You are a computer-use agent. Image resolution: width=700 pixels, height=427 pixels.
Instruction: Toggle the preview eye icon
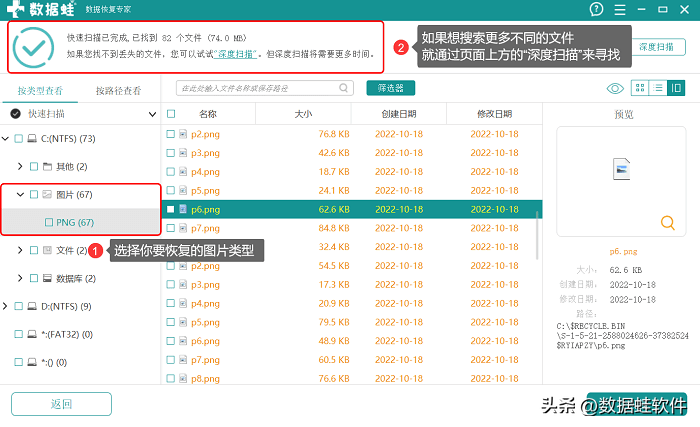click(616, 88)
